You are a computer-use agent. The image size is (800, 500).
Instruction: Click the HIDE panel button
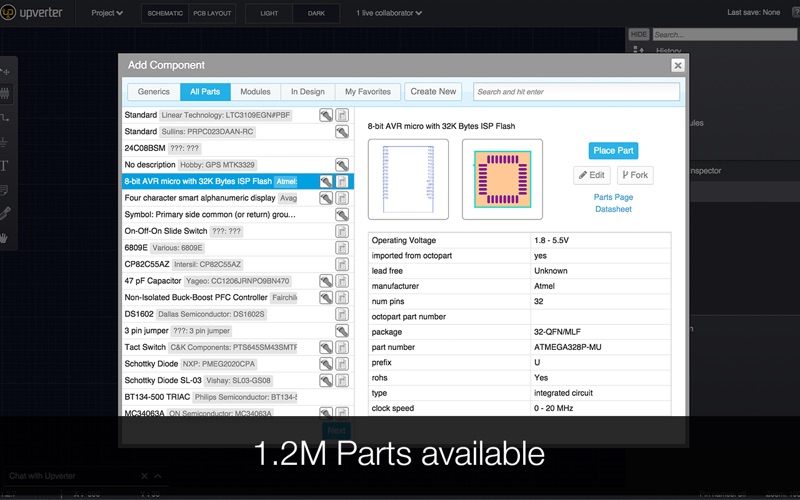[638, 34]
